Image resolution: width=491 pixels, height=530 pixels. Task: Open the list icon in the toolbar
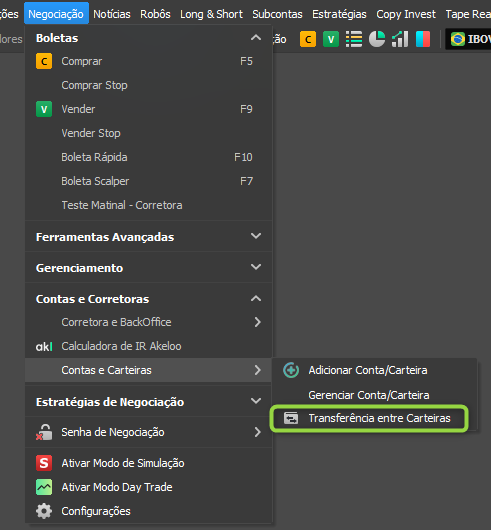pyautogui.click(x=354, y=39)
